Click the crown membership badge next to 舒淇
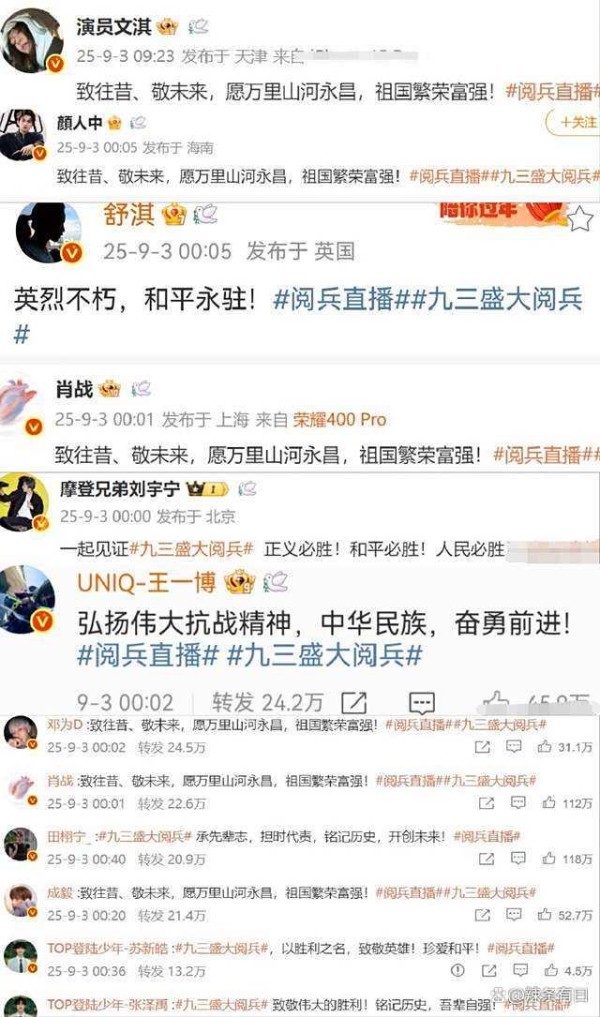Viewport: 600px width, 1017px height. coord(174,213)
